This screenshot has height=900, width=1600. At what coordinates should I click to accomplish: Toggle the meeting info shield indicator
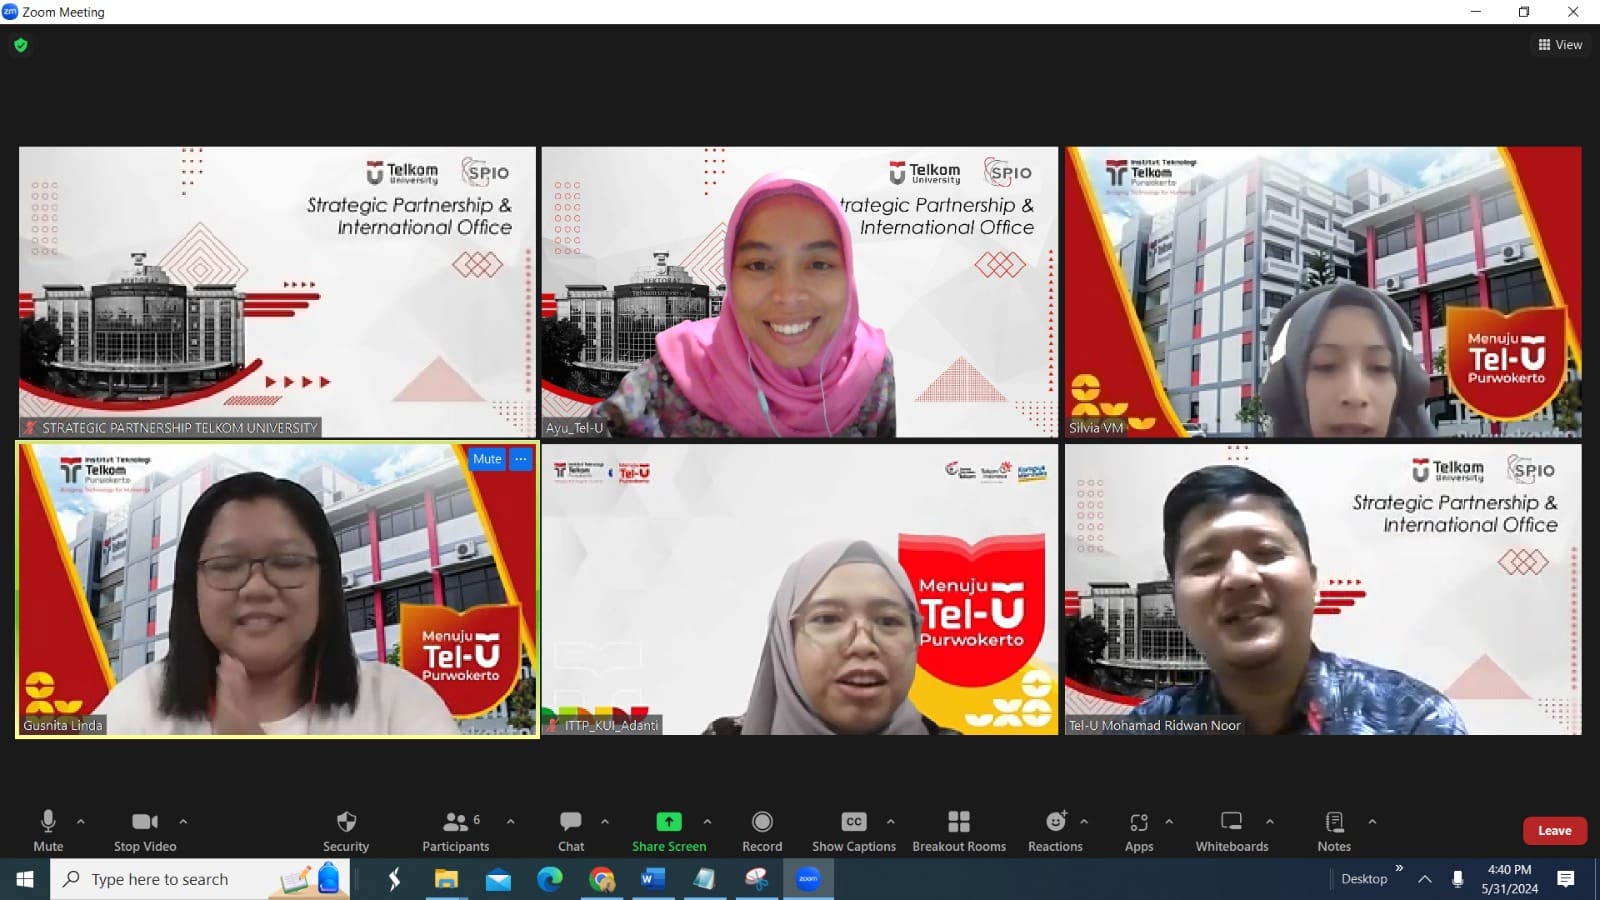(19, 45)
